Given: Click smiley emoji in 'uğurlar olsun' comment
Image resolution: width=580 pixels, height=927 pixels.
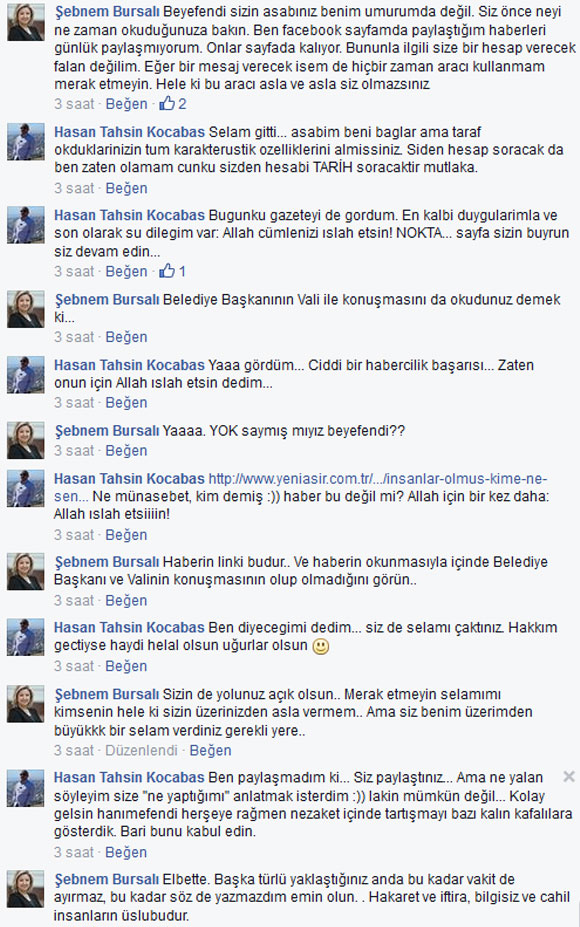Looking at the screenshot, I should point(320,646).
